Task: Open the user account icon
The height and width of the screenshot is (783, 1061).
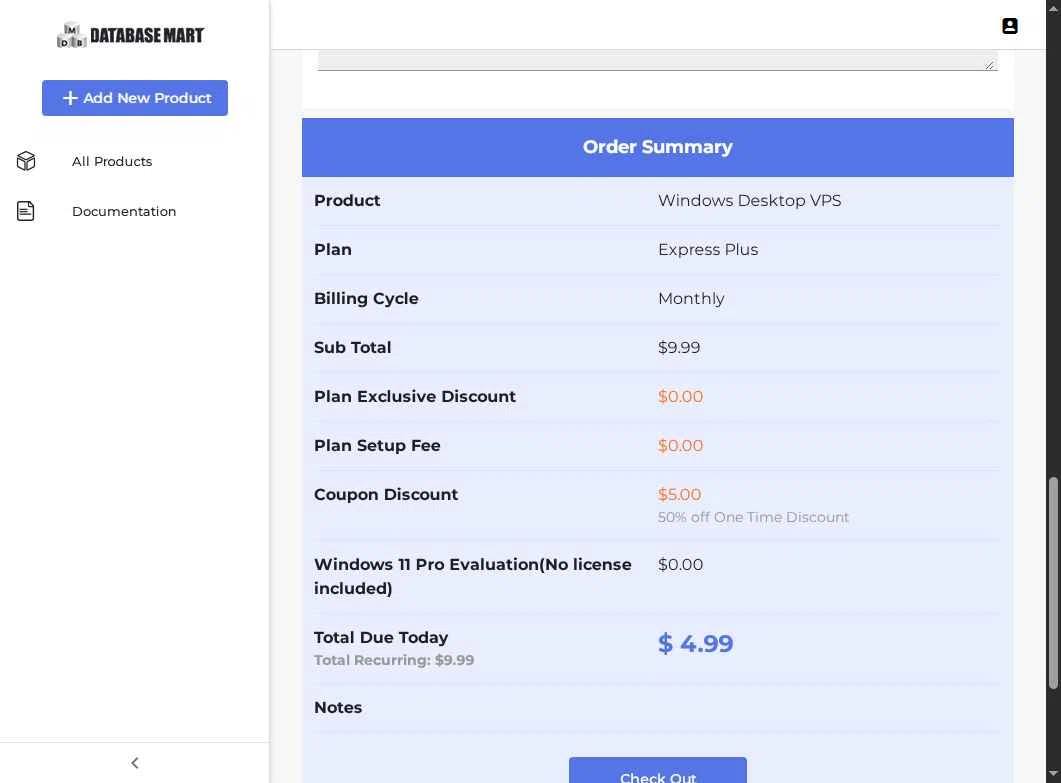Action: pyautogui.click(x=1009, y=26)
